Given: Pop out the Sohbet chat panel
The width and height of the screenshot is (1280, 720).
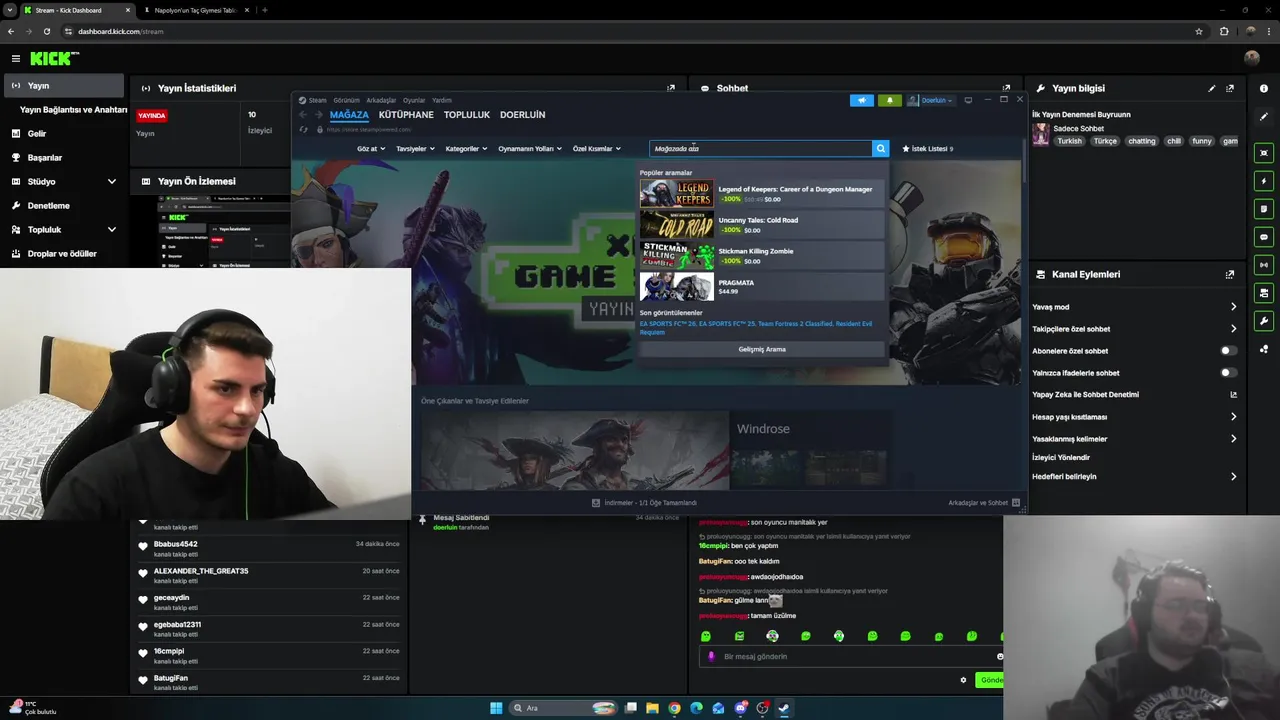Looking at the screenshot, I should coord(1006,88).
